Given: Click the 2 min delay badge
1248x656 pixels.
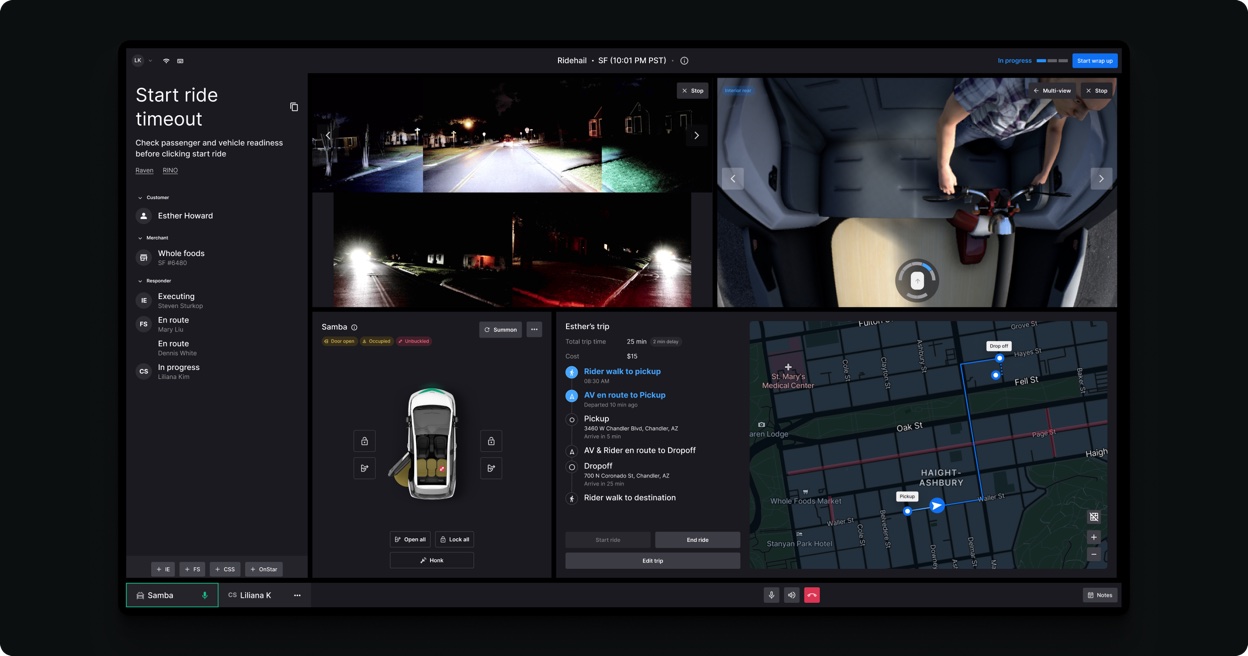Looking at the screenshot, I should [666, 342].
